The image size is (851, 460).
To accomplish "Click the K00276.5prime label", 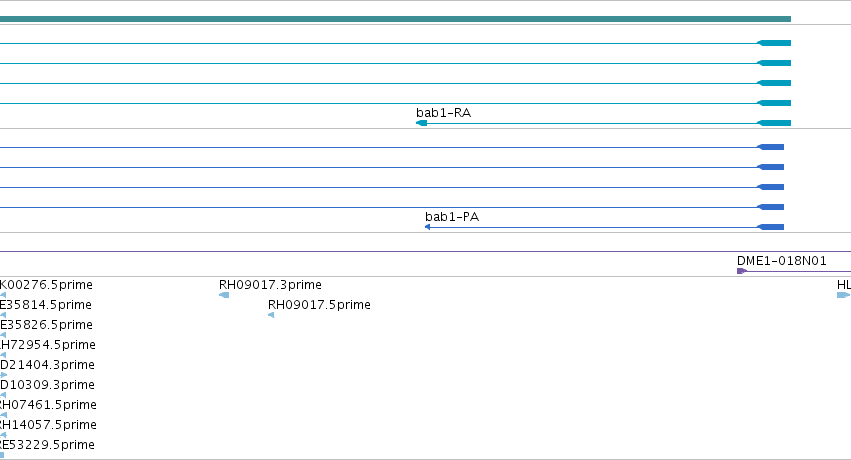I will point(46,285).
